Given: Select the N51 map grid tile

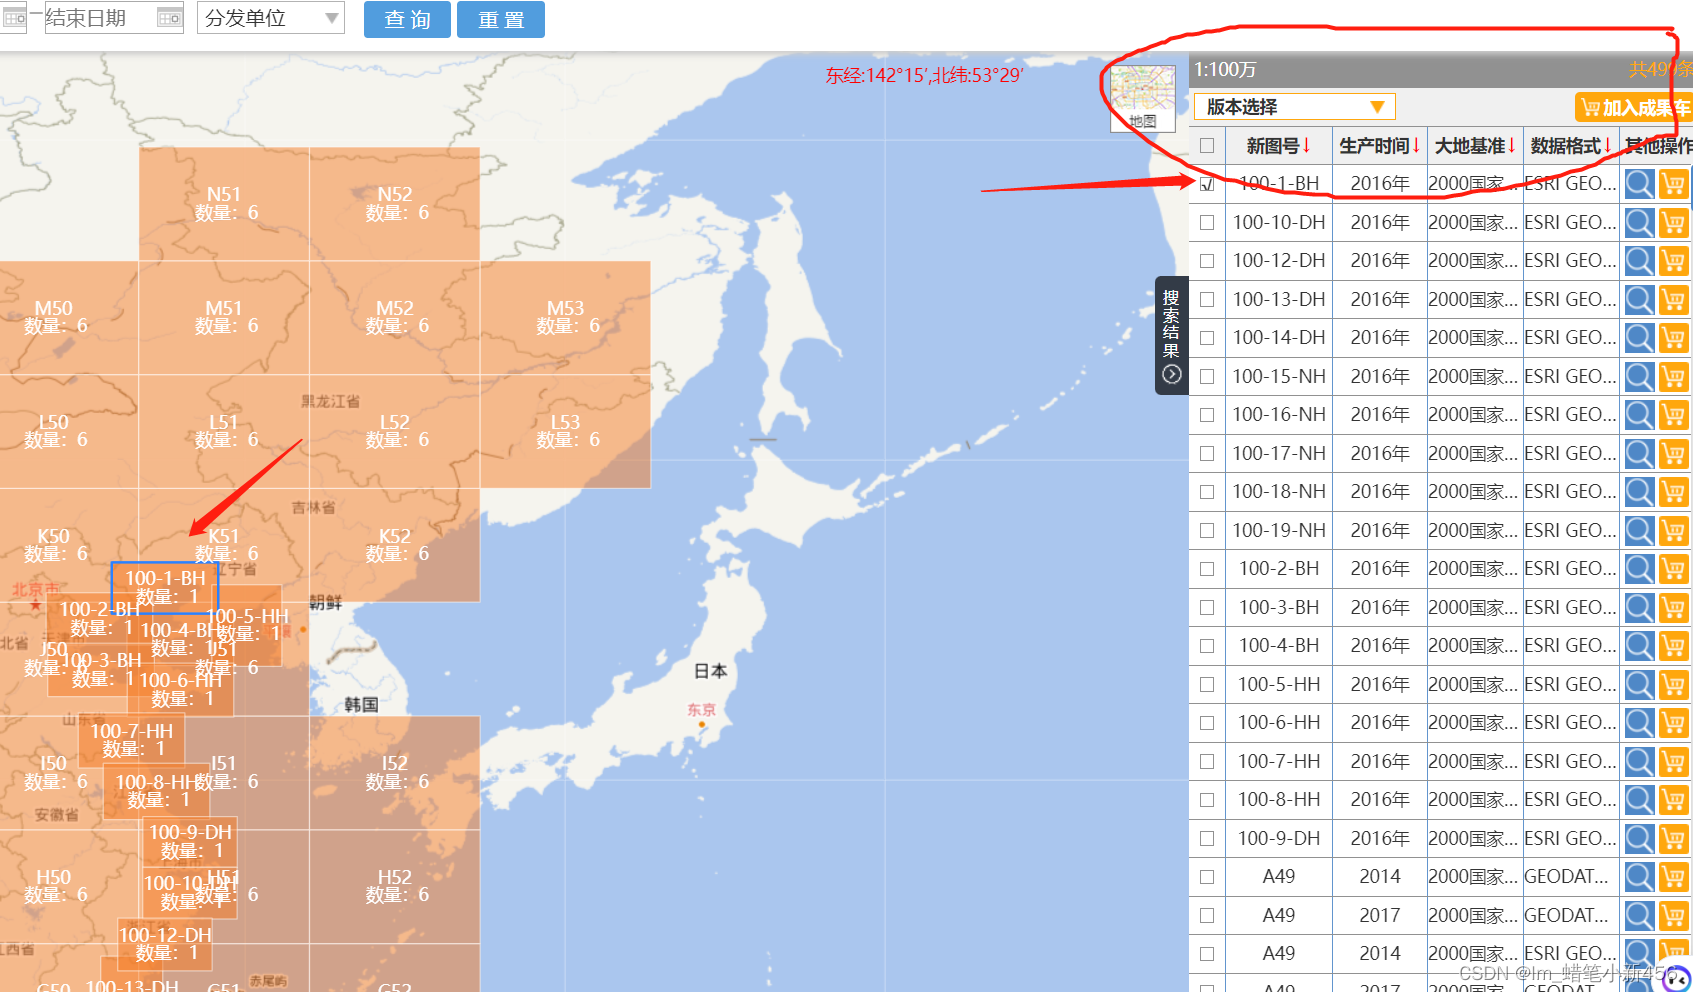Looking at the screenshot, I should [x=224, y=204].
